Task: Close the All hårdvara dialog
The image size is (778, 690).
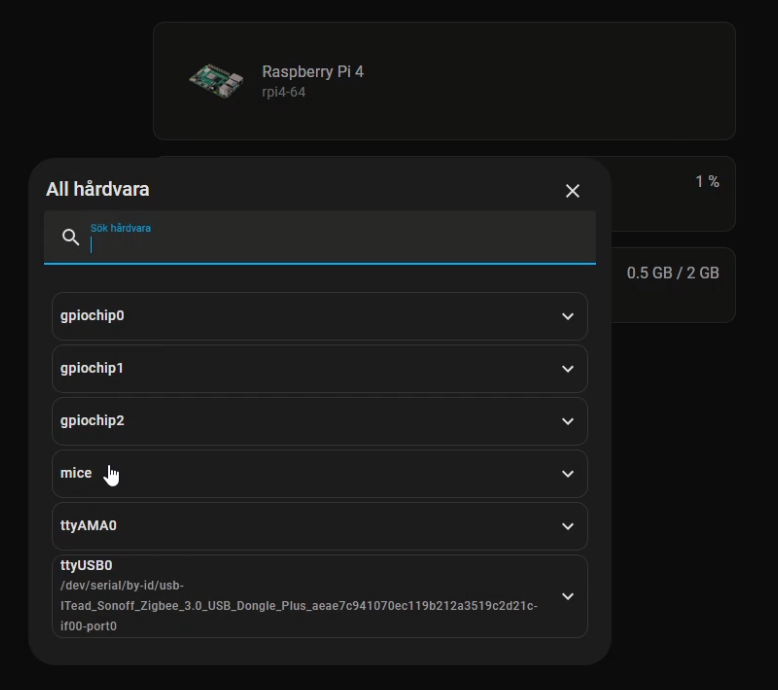Action: click(572, 190)
